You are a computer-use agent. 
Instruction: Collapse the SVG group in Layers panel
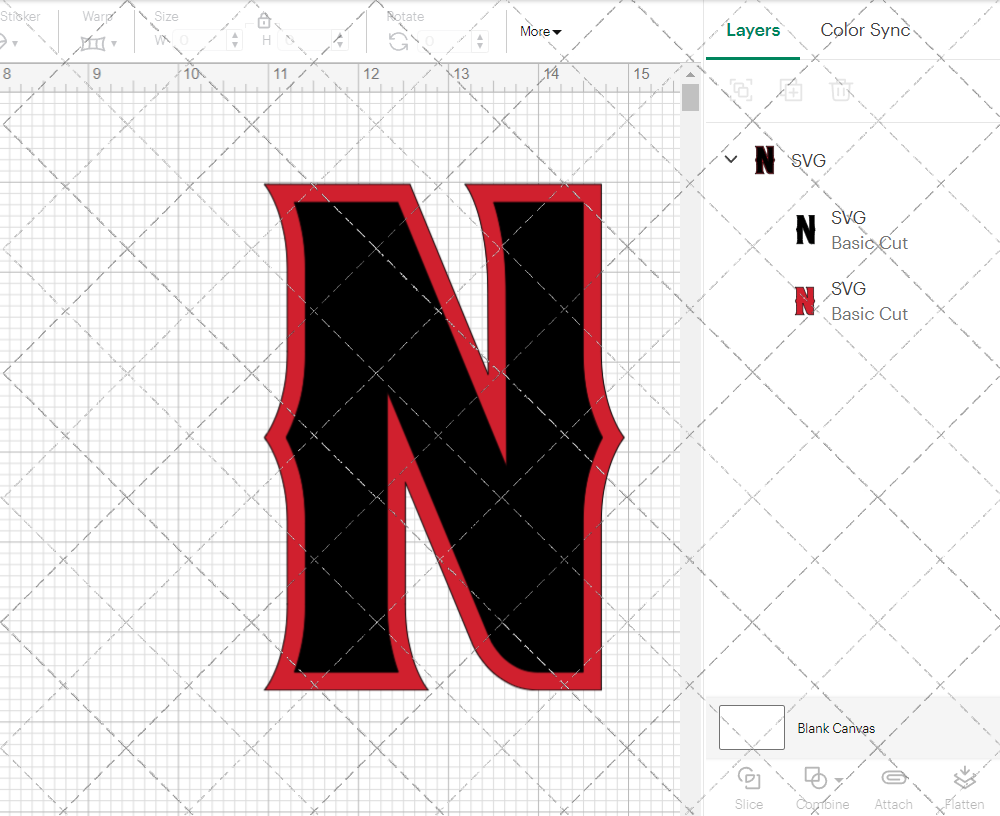click(x=729, y=159)
